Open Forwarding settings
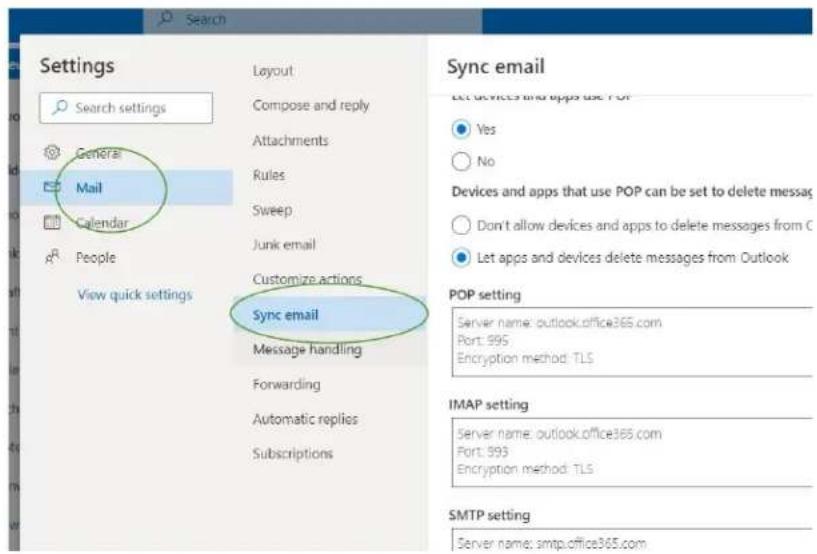The width and height of the screenshot is (817, 554). coord(287,384)
